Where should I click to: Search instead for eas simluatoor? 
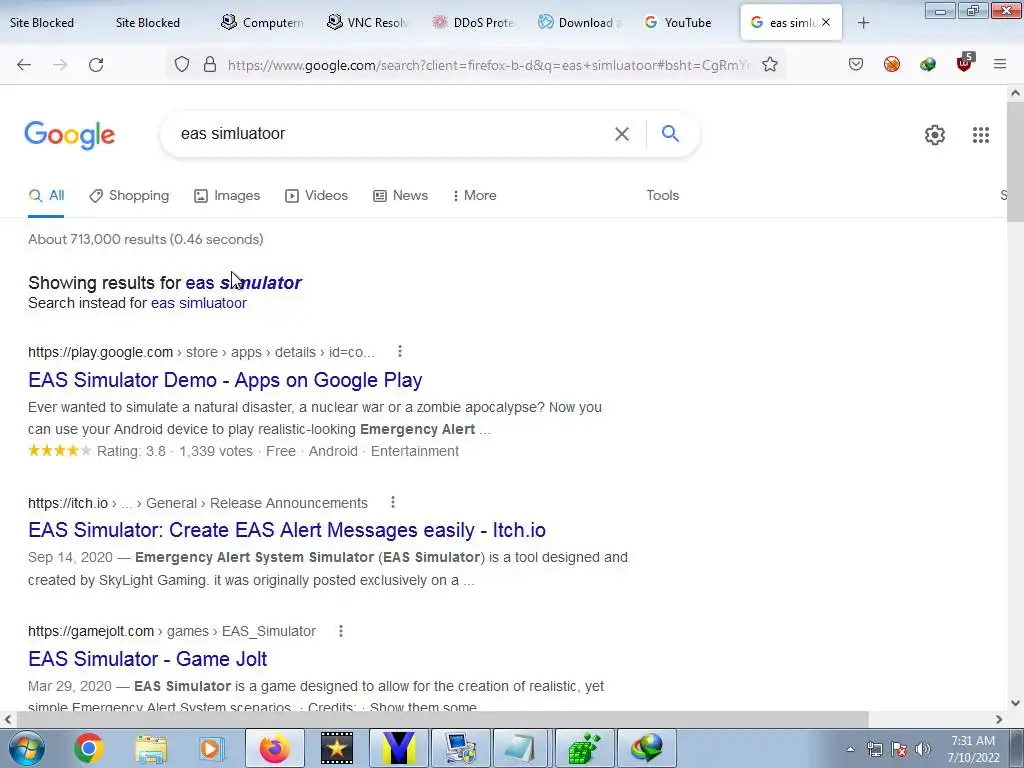click(x=199, y=303)
